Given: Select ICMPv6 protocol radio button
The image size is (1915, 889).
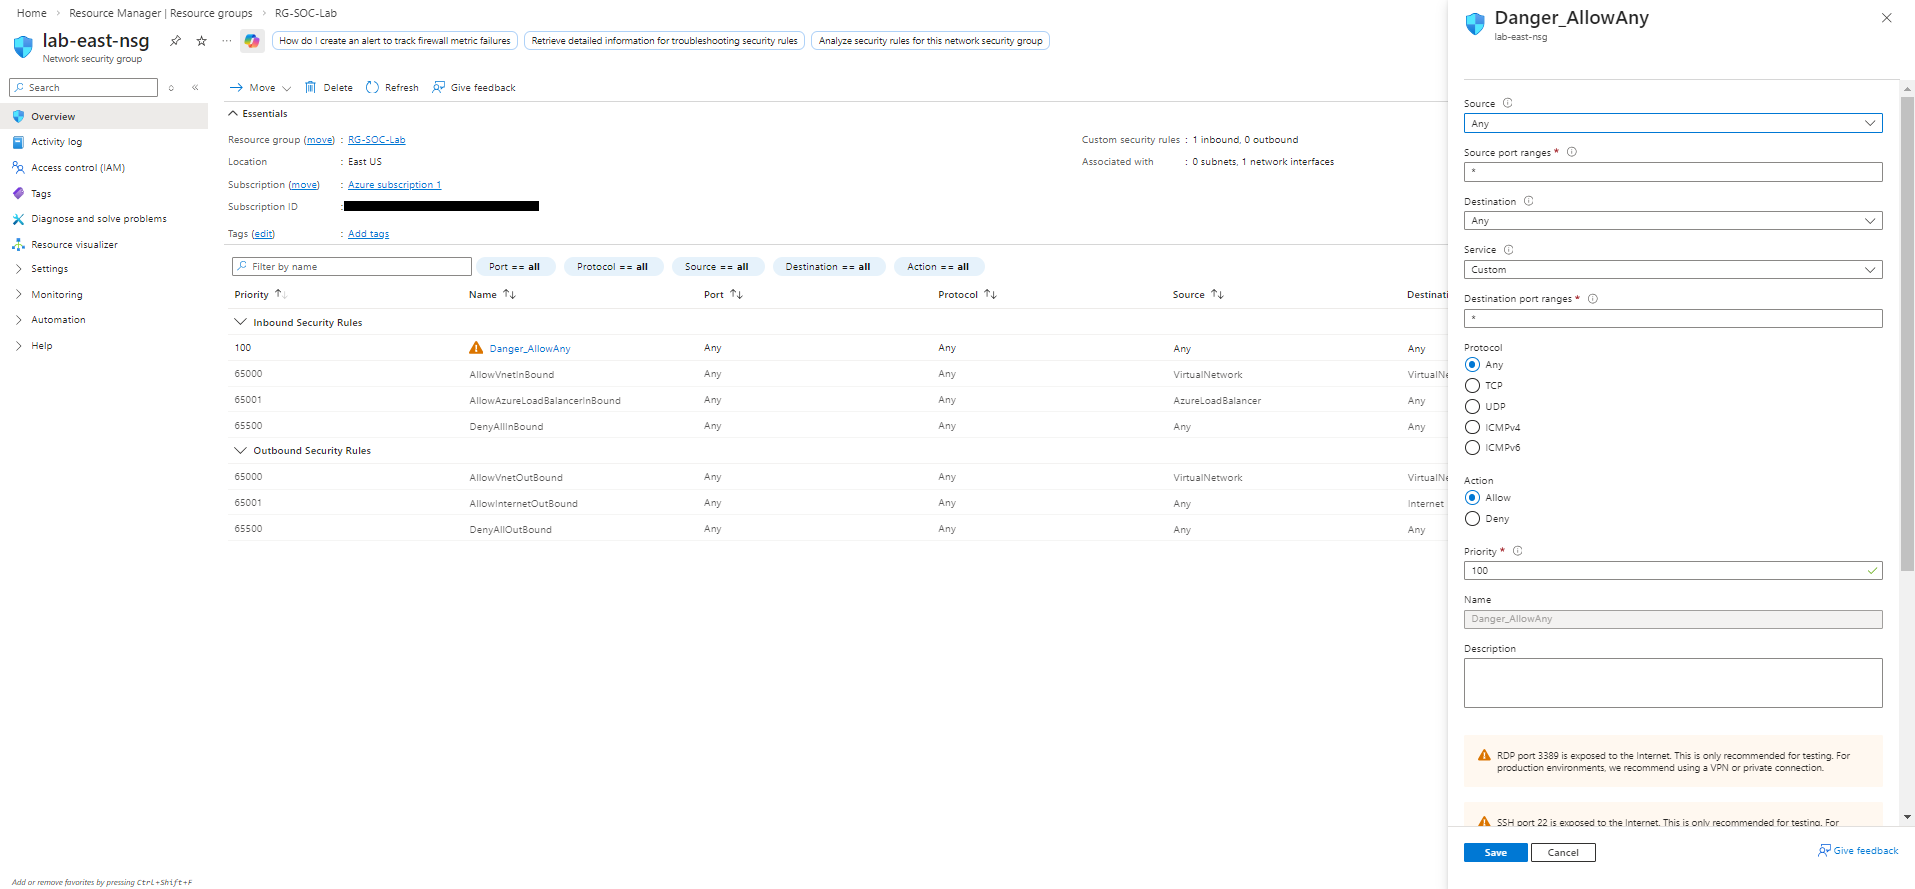Looking at the screenshot, I should click(x=1472, y=448).
